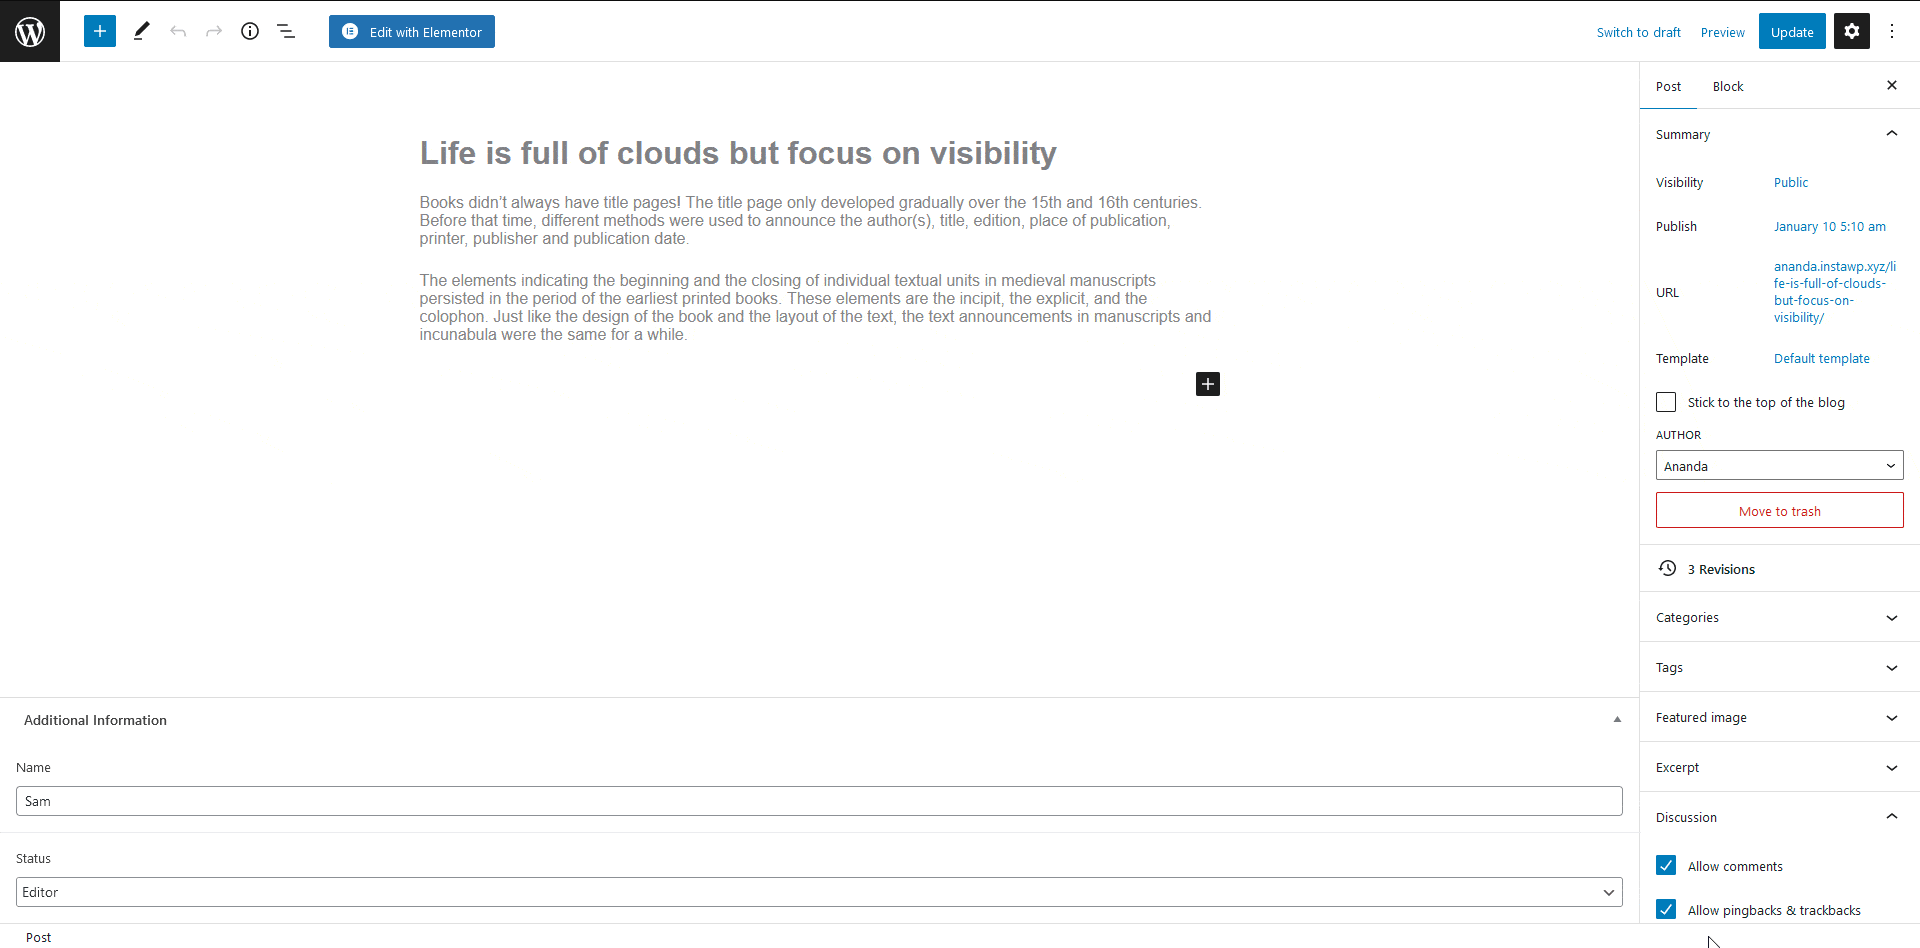Click the Name input field containing Sam
This screenshot has height=948, width=1920.
click(819, 801)
